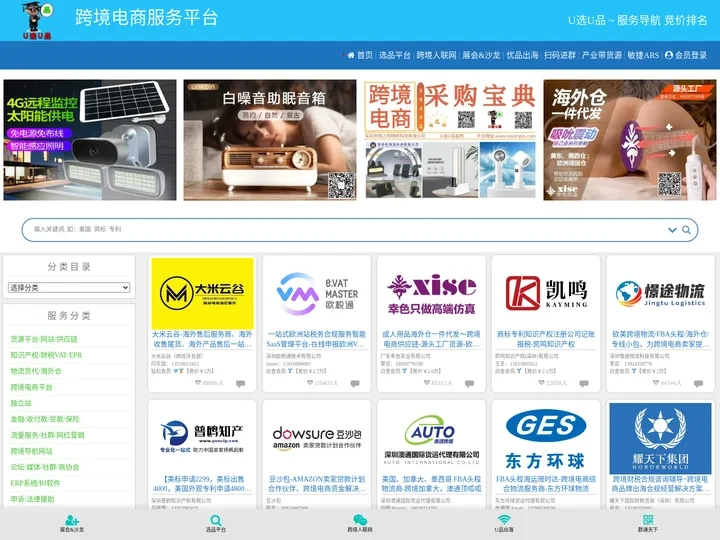720x540 pixels.
Task: Open 跨境人联网 WeChat icon in the bottom bar
Action: click(x=360, y=523)
